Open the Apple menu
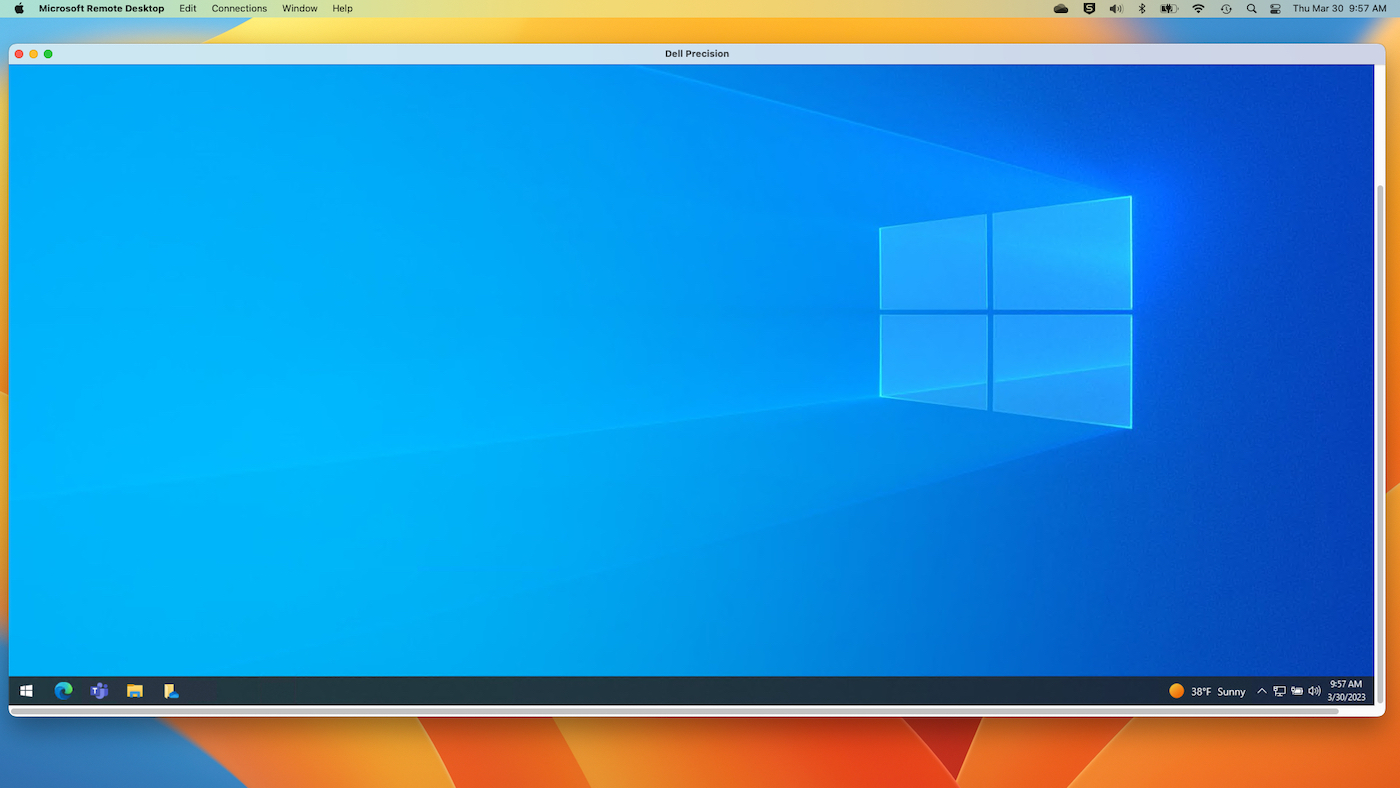1400x788 pixels. point(18,8)
